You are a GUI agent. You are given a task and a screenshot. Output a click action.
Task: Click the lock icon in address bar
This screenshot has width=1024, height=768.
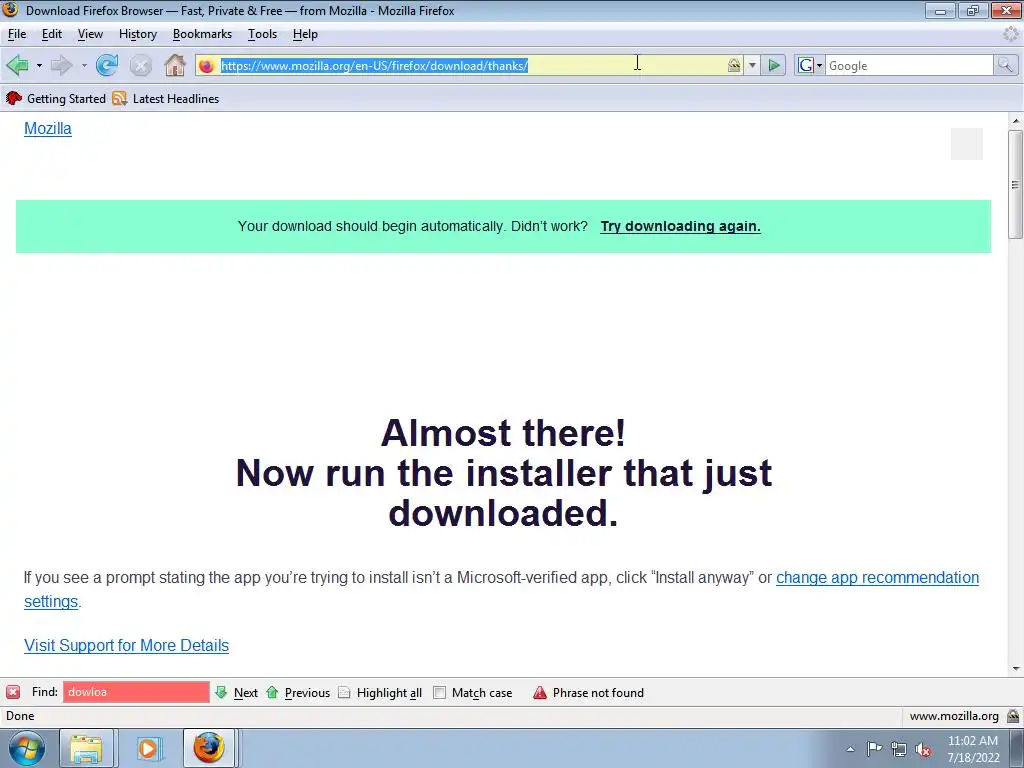point(734,65)
